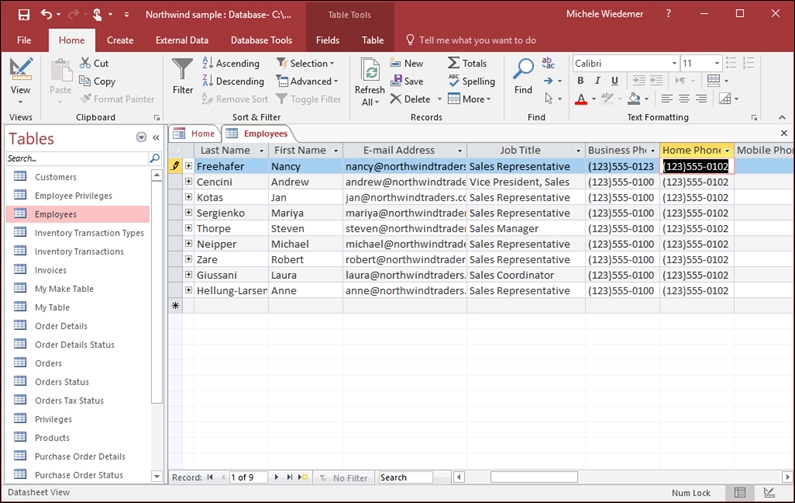Image resolution: width=795 pixels, height=503 pixels.
Task: Click the search magnifier in Tables pane
Action: coord(155,158)
